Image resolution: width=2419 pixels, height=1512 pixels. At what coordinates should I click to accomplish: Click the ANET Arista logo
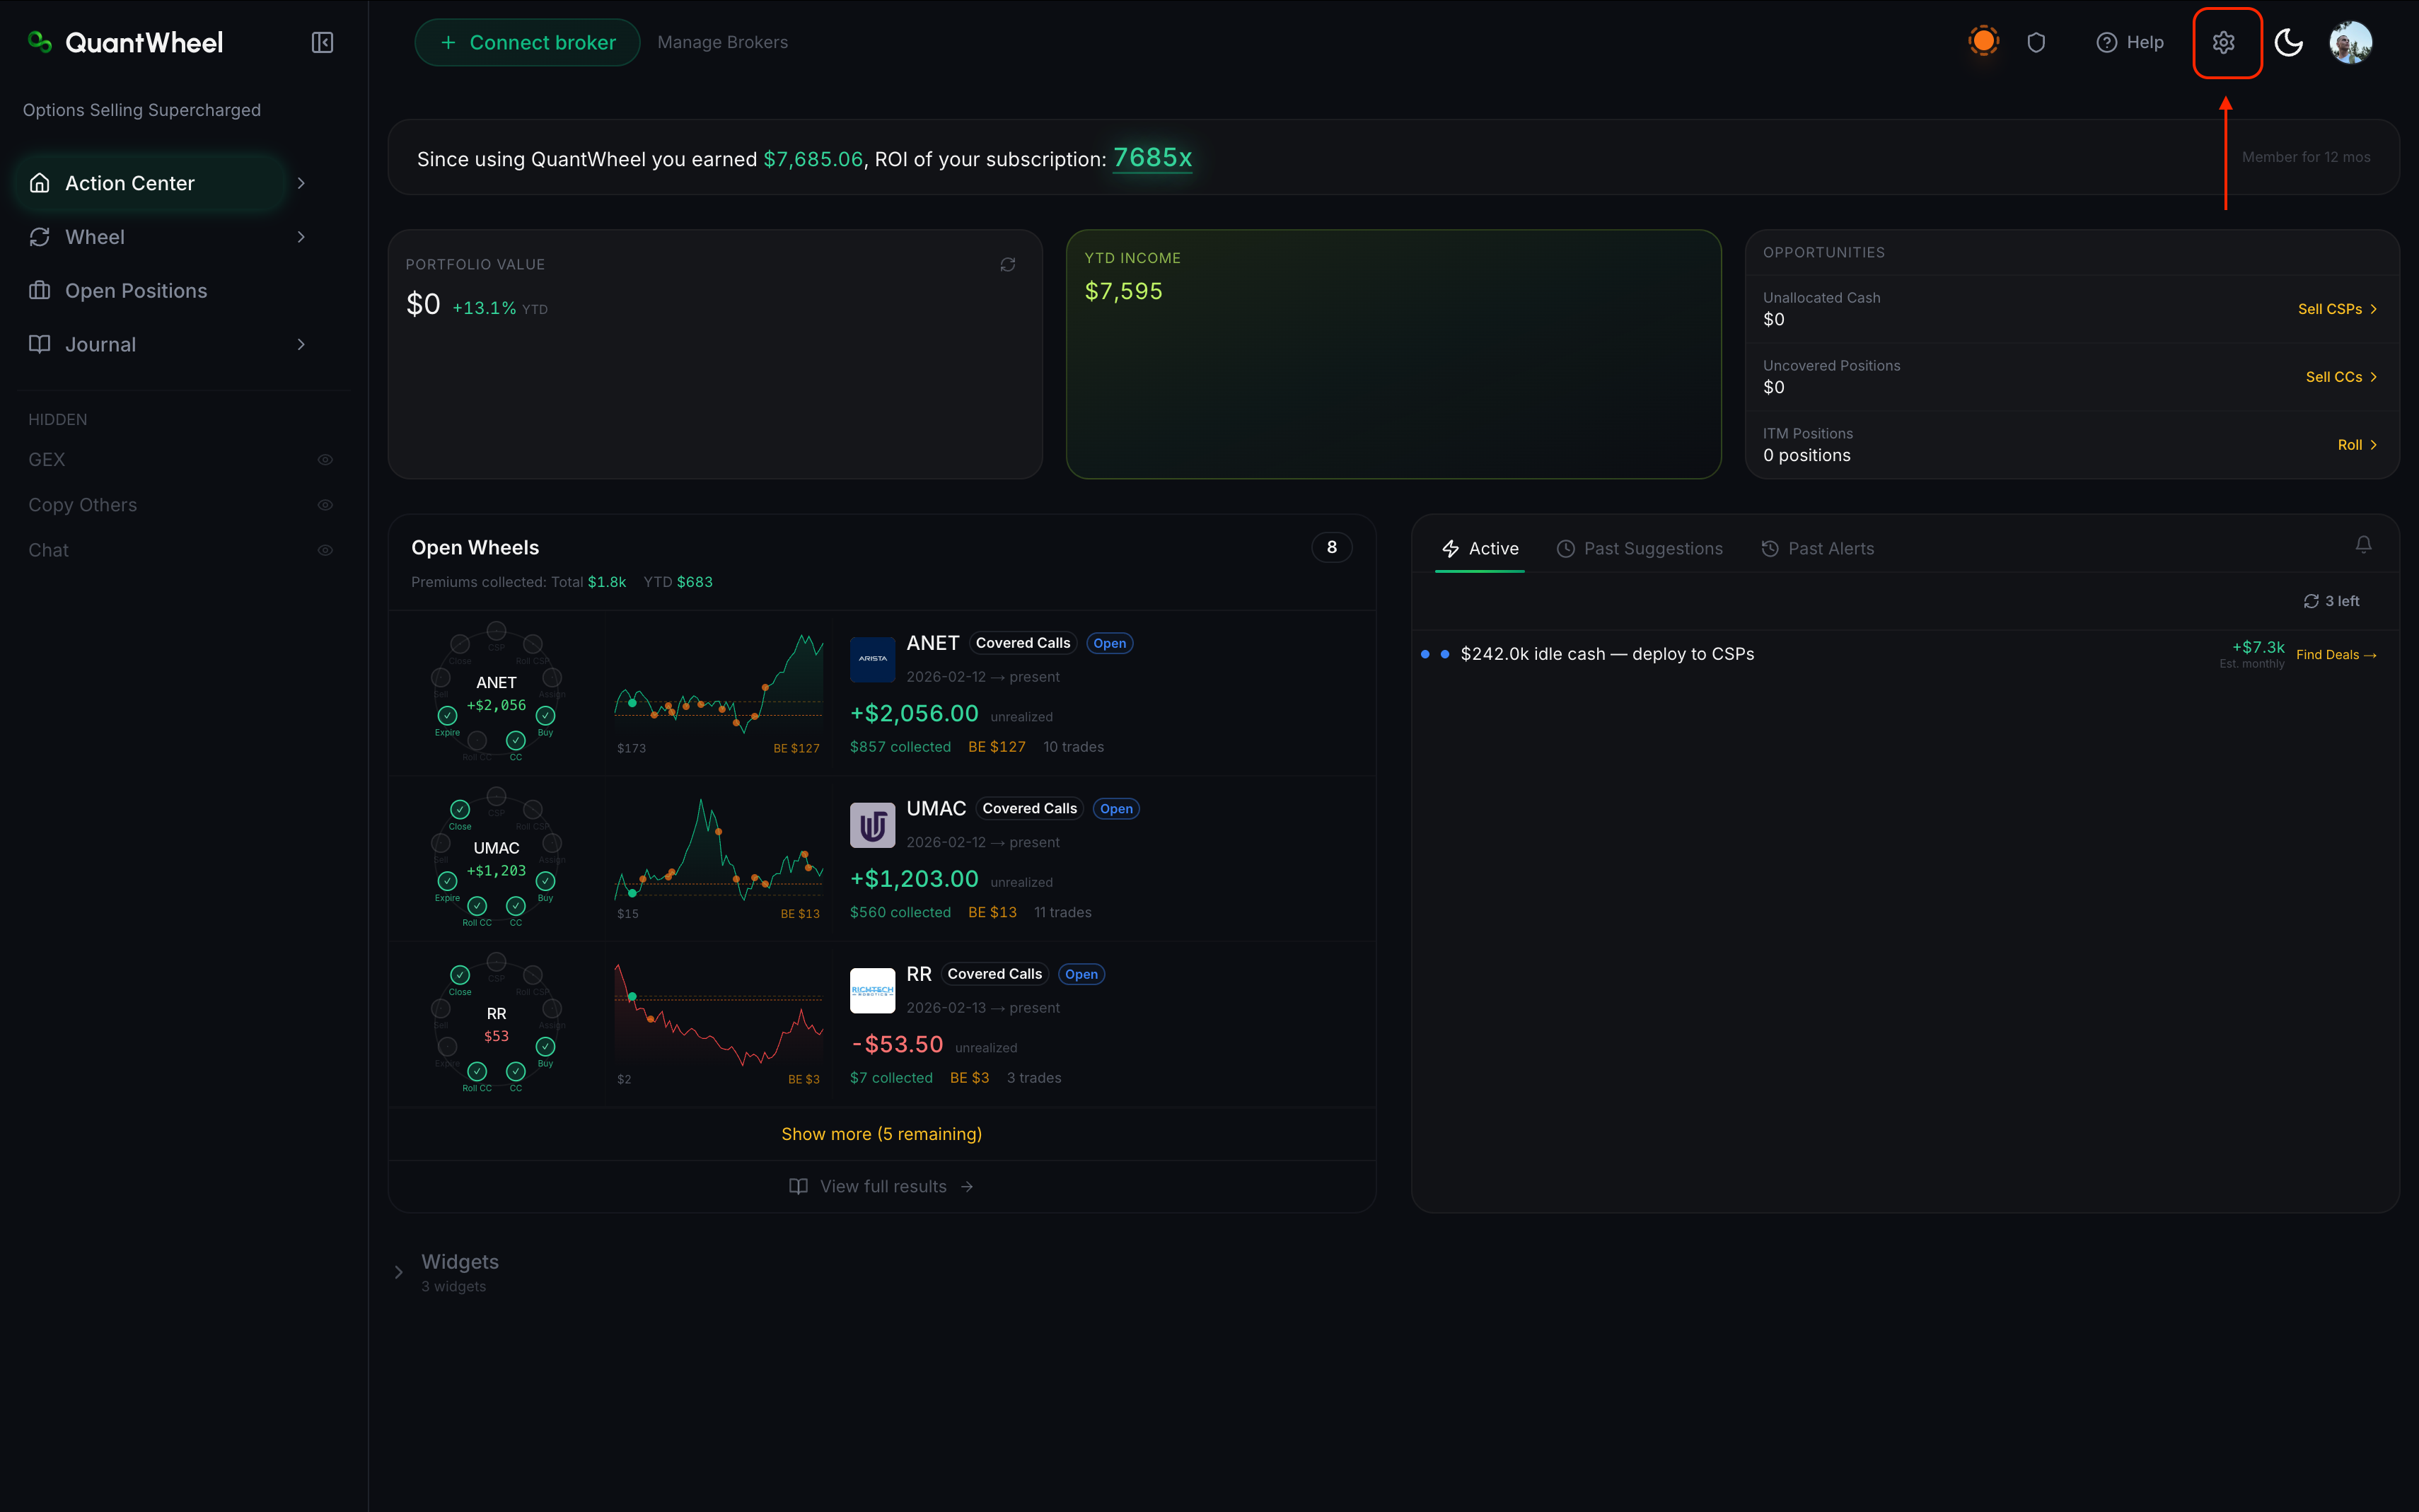click(x=872, y=659)
